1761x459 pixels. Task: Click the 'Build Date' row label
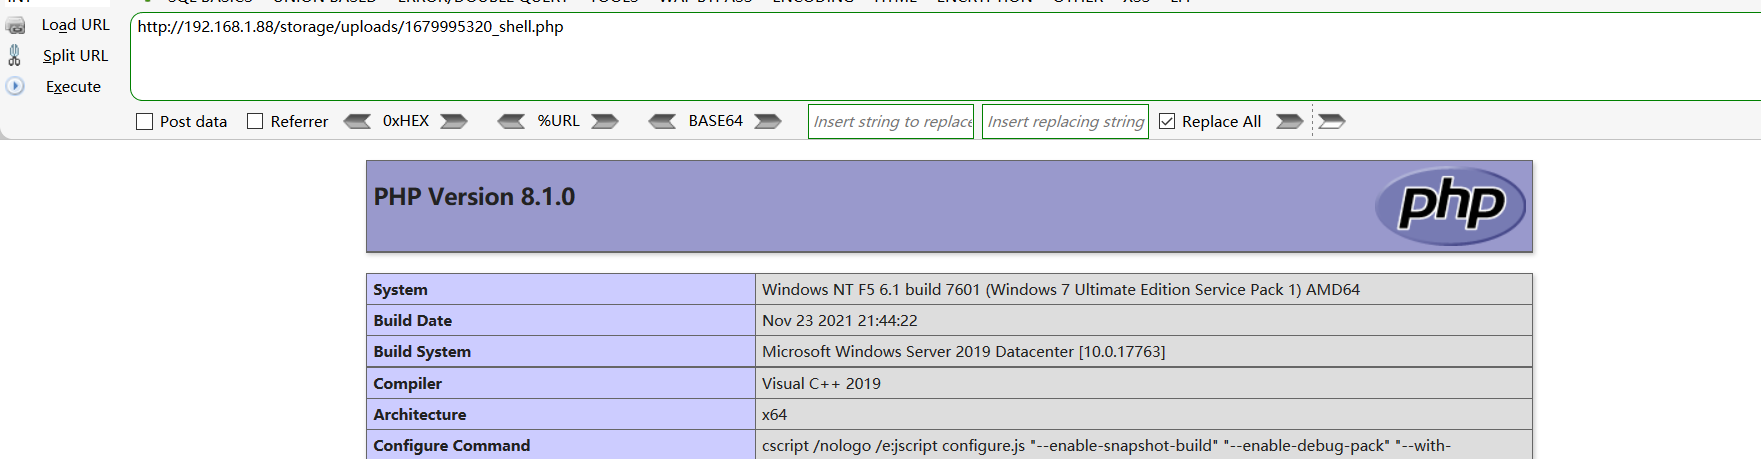pyautogui.click(x=412, y=321)
